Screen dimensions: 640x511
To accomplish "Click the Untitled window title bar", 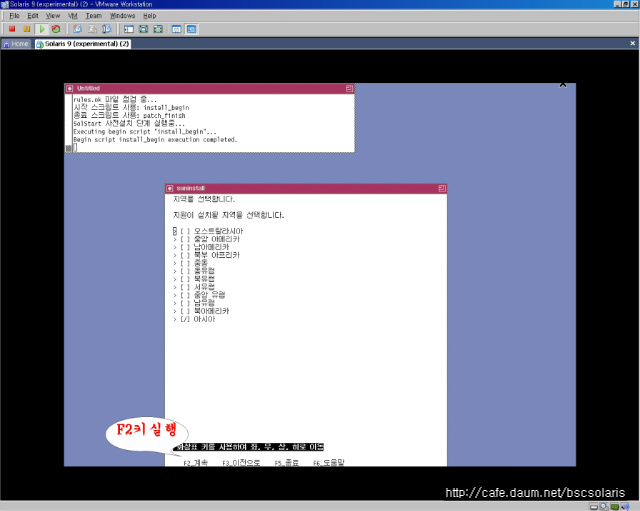I will pyautogui.click(x=209, y=88).
